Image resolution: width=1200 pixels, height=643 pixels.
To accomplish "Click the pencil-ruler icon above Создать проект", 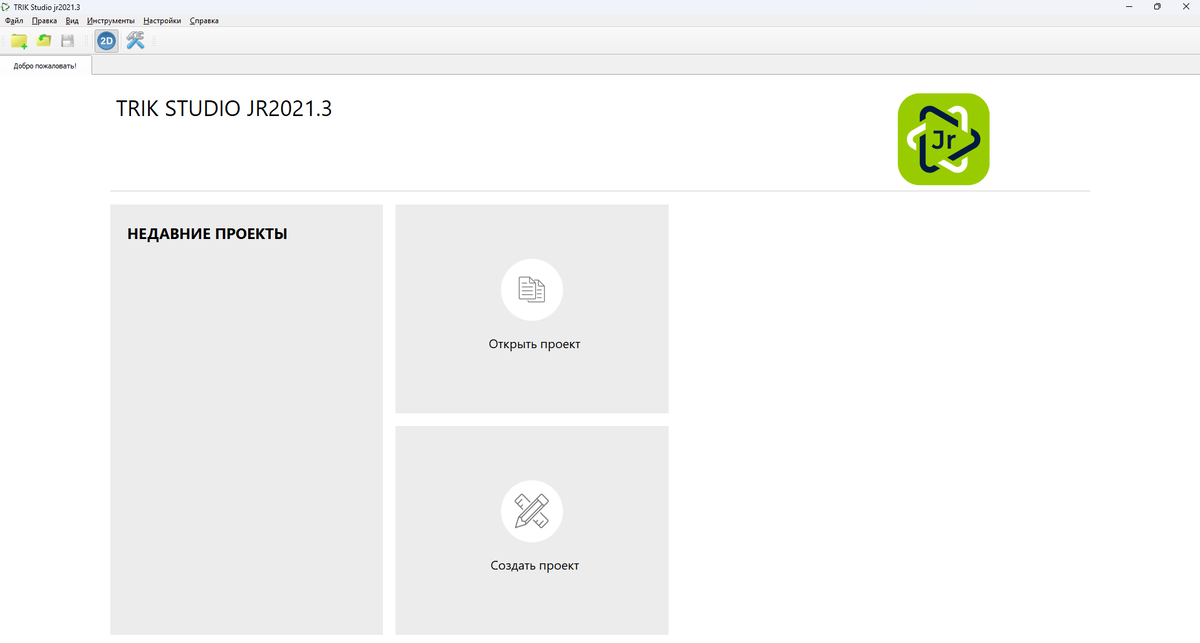I will click(532, 511).
